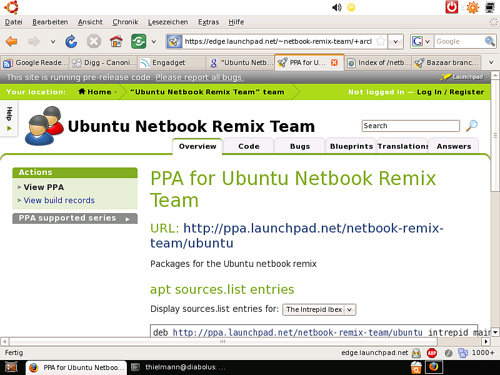Image resolution: width=500 pixels, height=375 pixels.
Task: Open the sync icon dropdown arrow
Action: [x=154, y=42]
